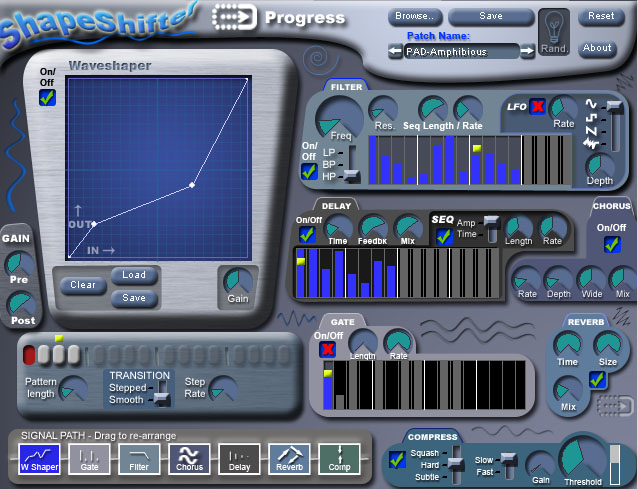Screen dimensions: 638x489
Task: Click the waveshaper curve middle node
Action: (x=192, y=185)
